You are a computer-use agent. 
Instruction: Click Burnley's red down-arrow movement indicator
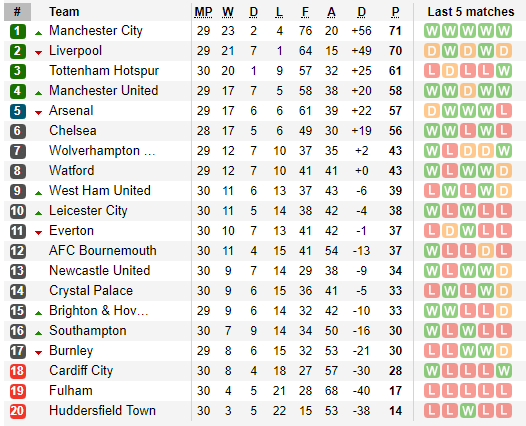tap(39, 353)
